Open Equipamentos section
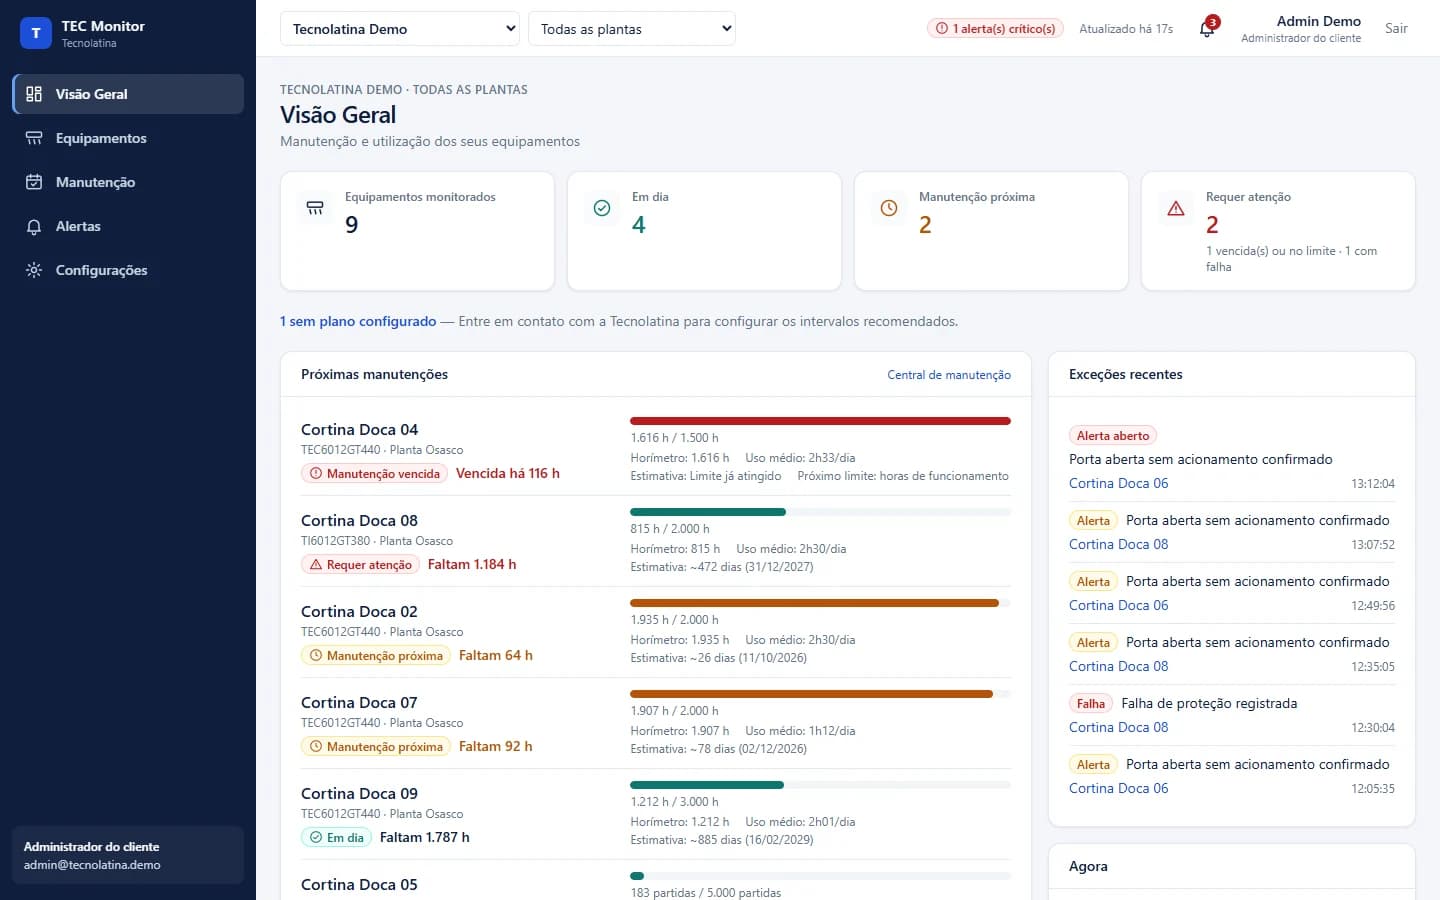The image size is (1440, 900). pos(128,138)
